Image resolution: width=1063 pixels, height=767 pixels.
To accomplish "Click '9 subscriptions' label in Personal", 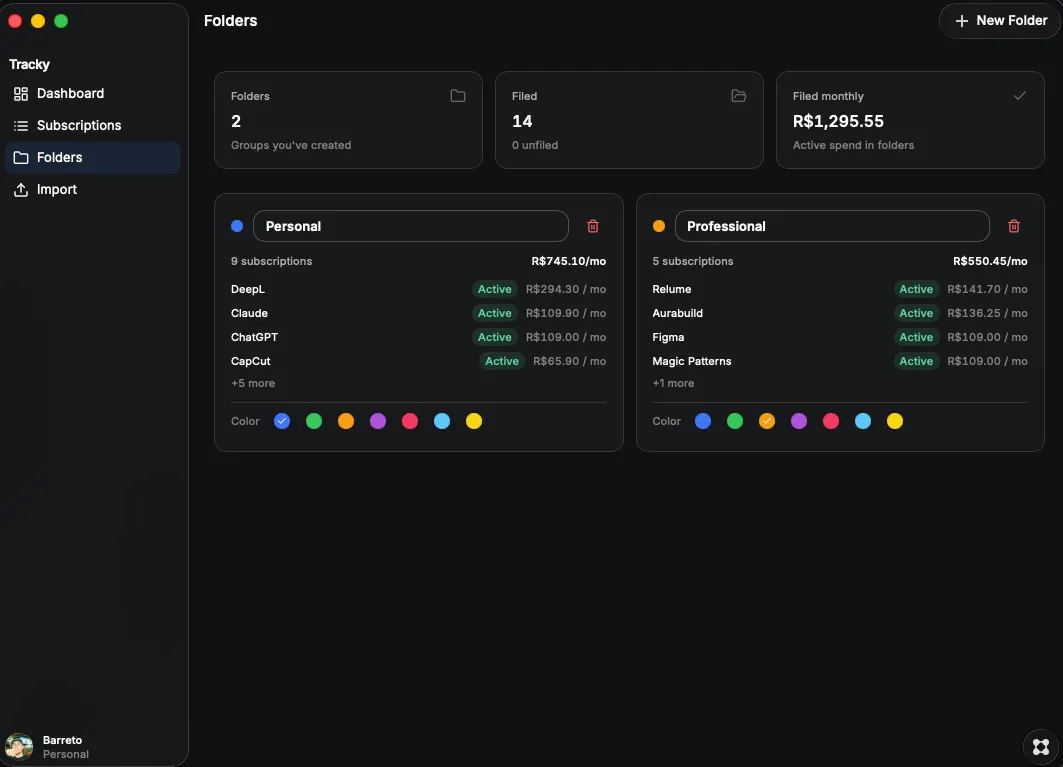I will (x=271, y=261).
